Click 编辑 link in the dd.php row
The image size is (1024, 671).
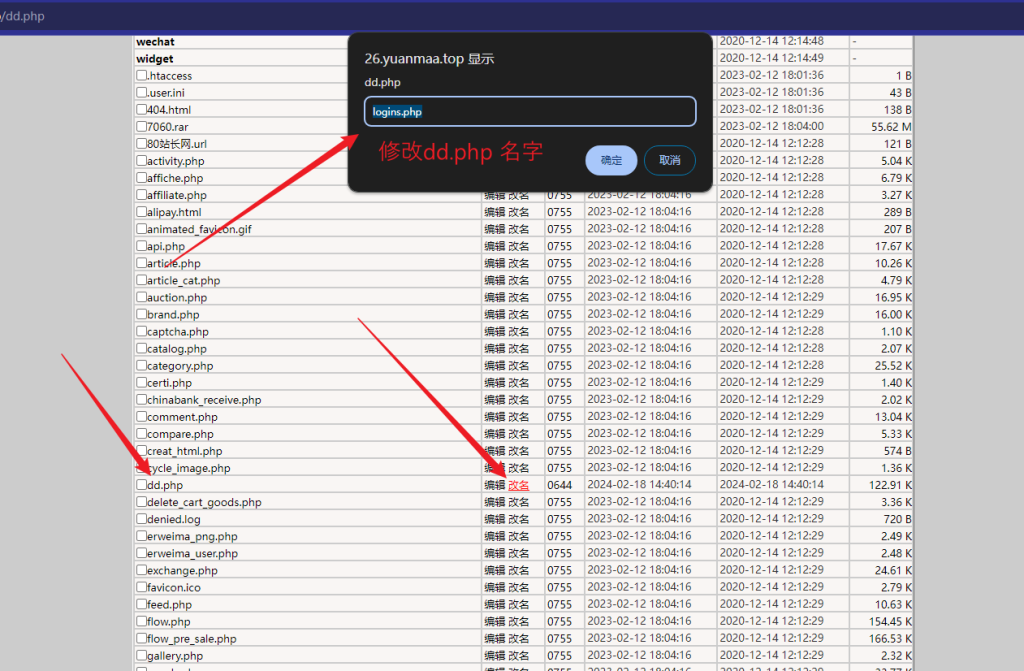tap(495, 485)
